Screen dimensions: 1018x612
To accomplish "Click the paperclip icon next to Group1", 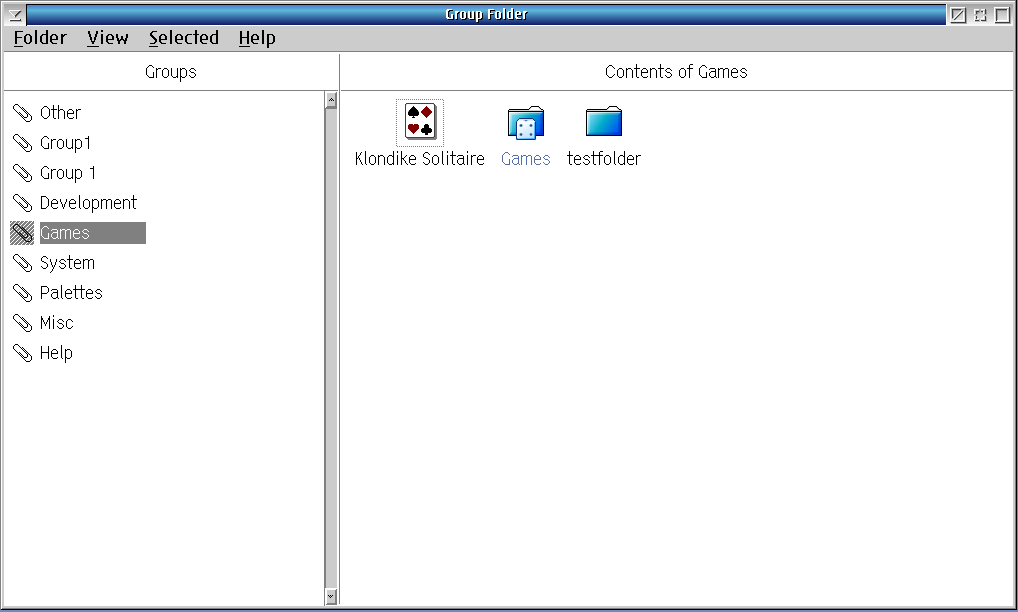I will (23, 143).
